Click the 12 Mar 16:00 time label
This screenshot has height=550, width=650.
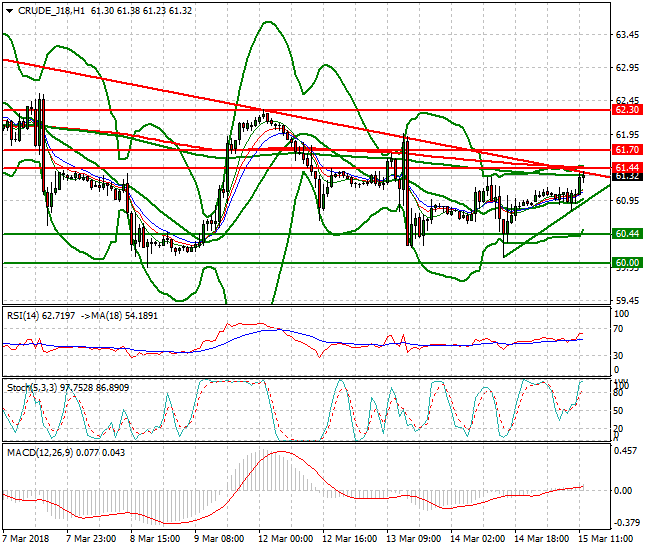(349, 539)
